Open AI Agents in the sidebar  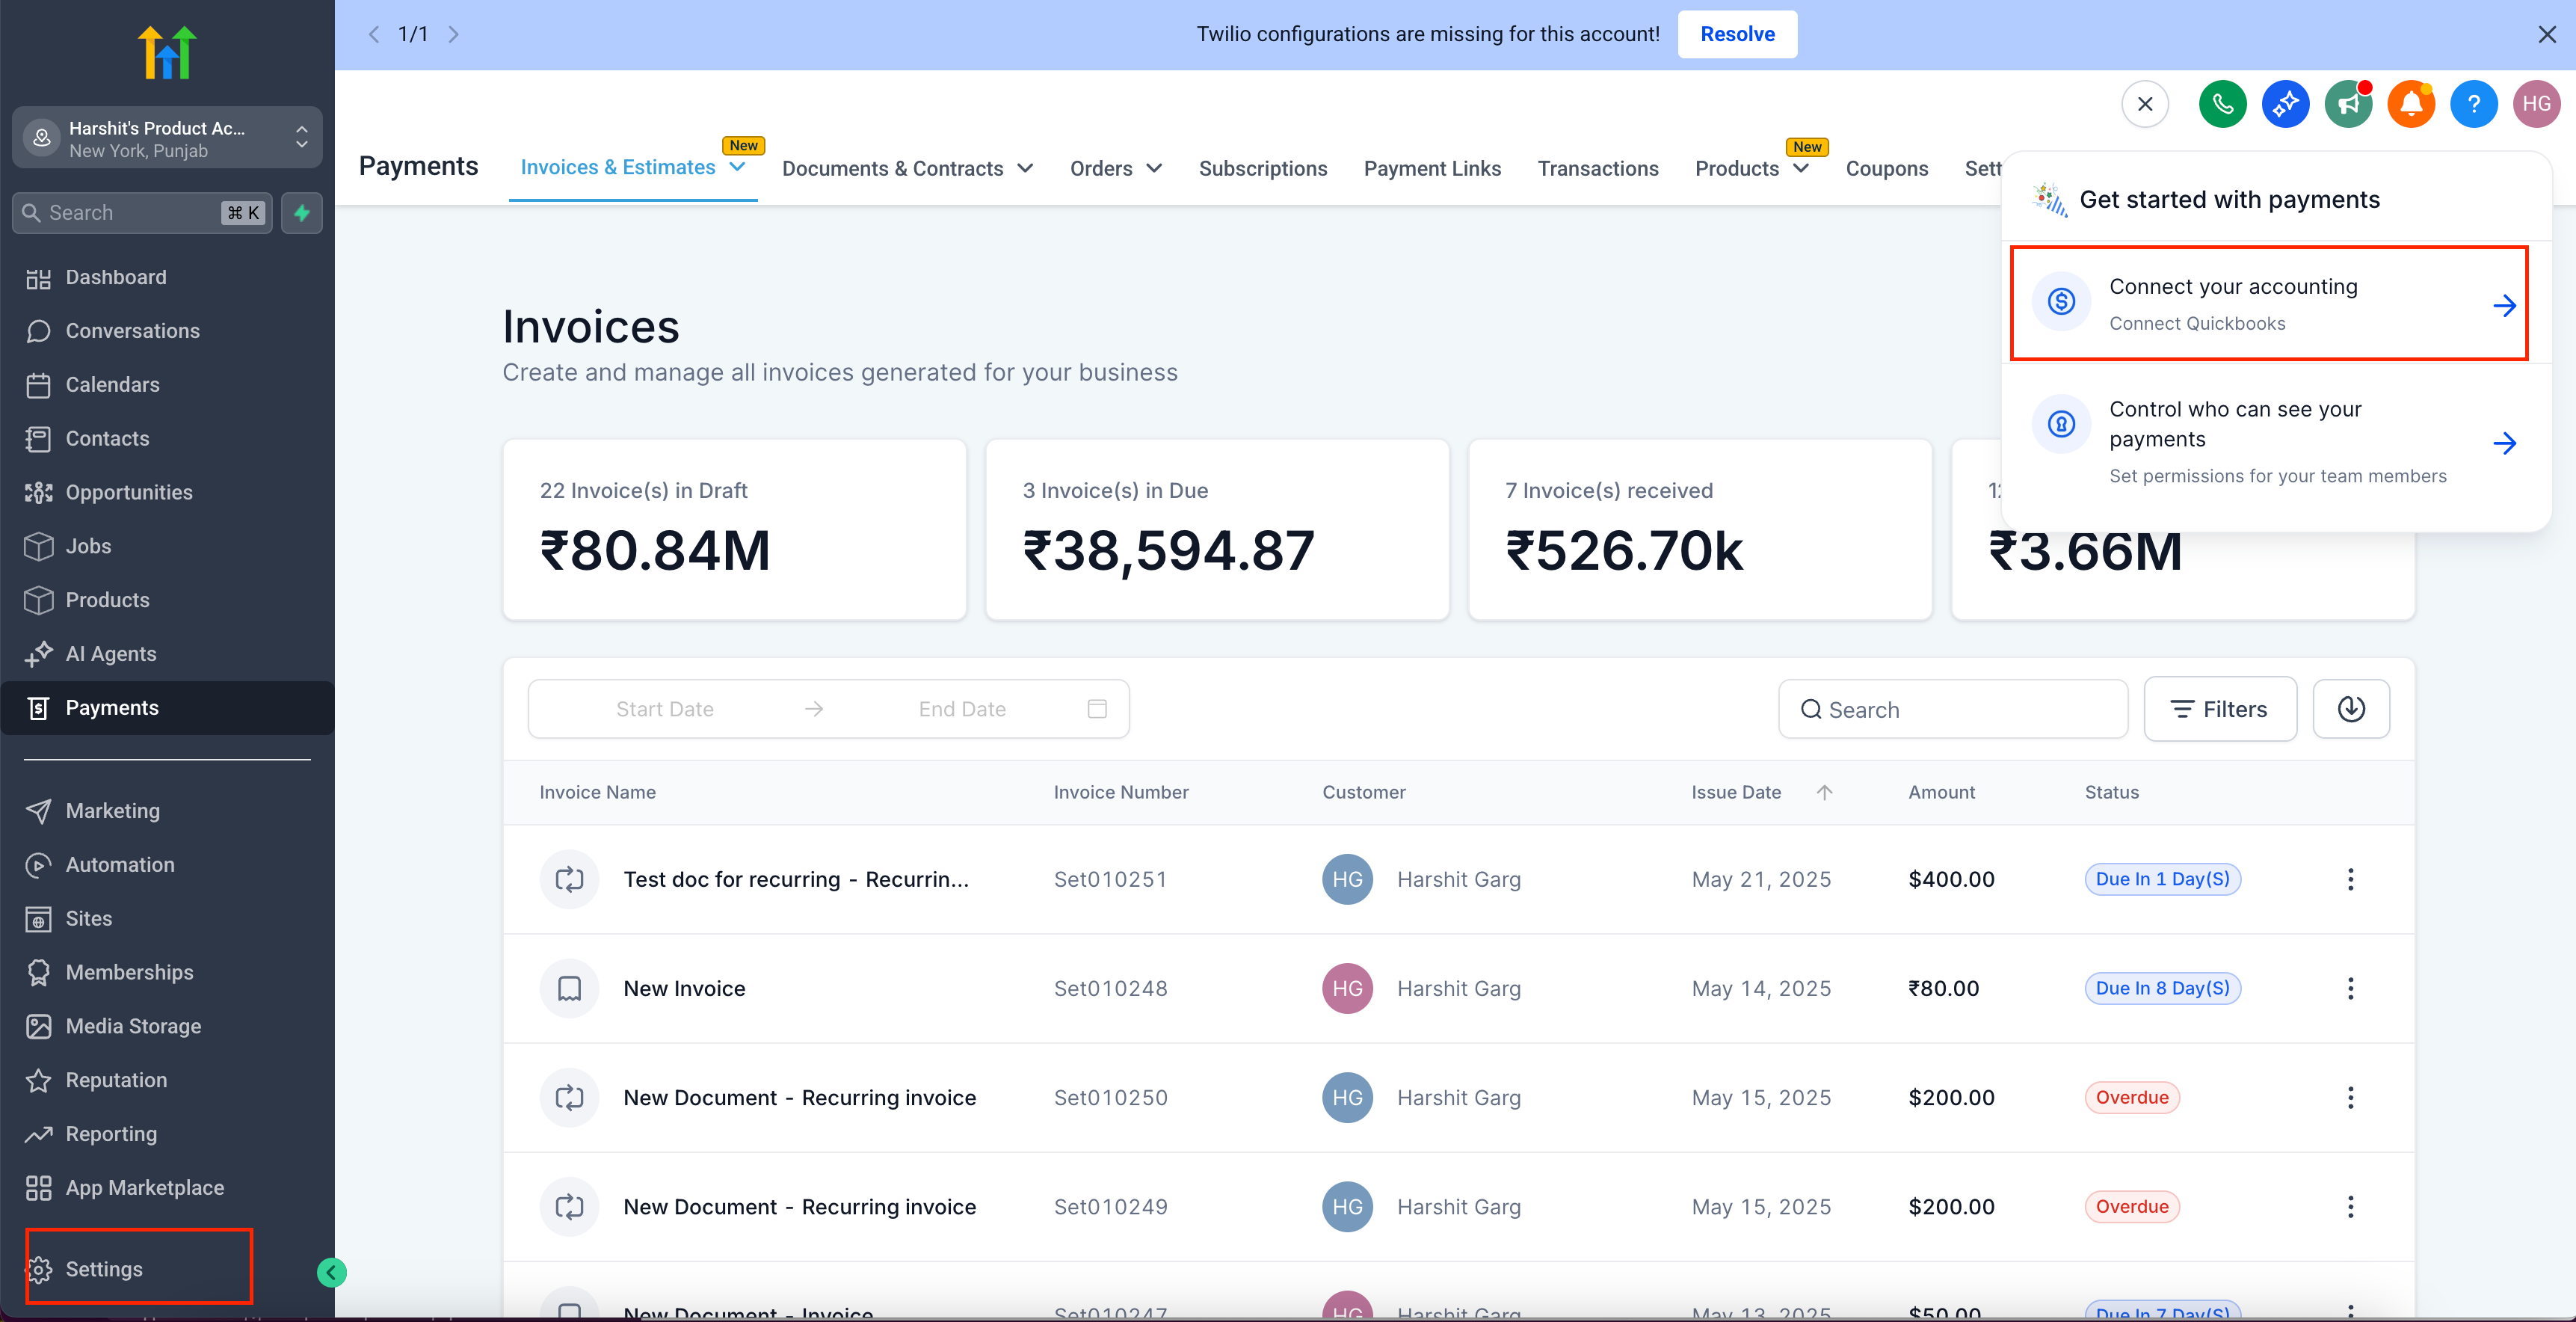[111, 654]
